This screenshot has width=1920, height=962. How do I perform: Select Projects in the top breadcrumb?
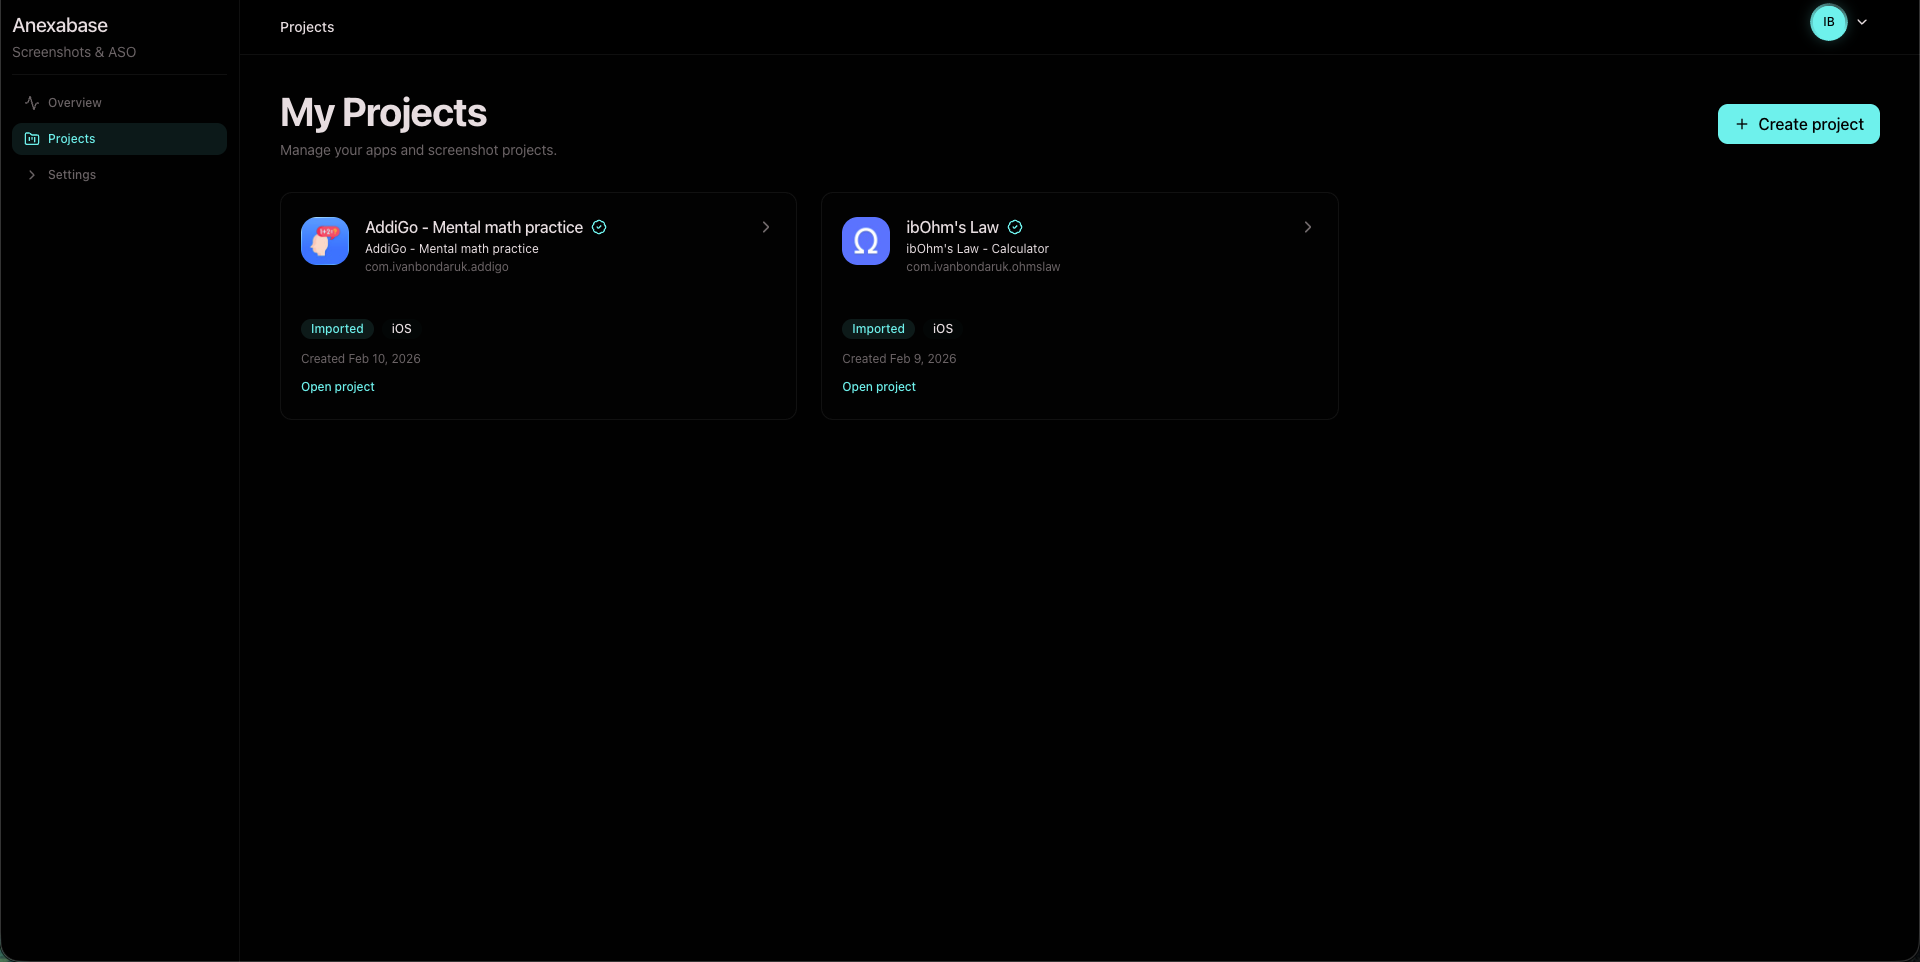(x=306, y=27)
